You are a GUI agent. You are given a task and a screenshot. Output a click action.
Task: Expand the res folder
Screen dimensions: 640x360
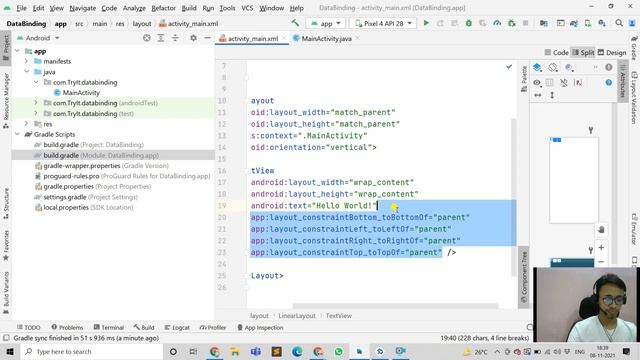(26, 124)
